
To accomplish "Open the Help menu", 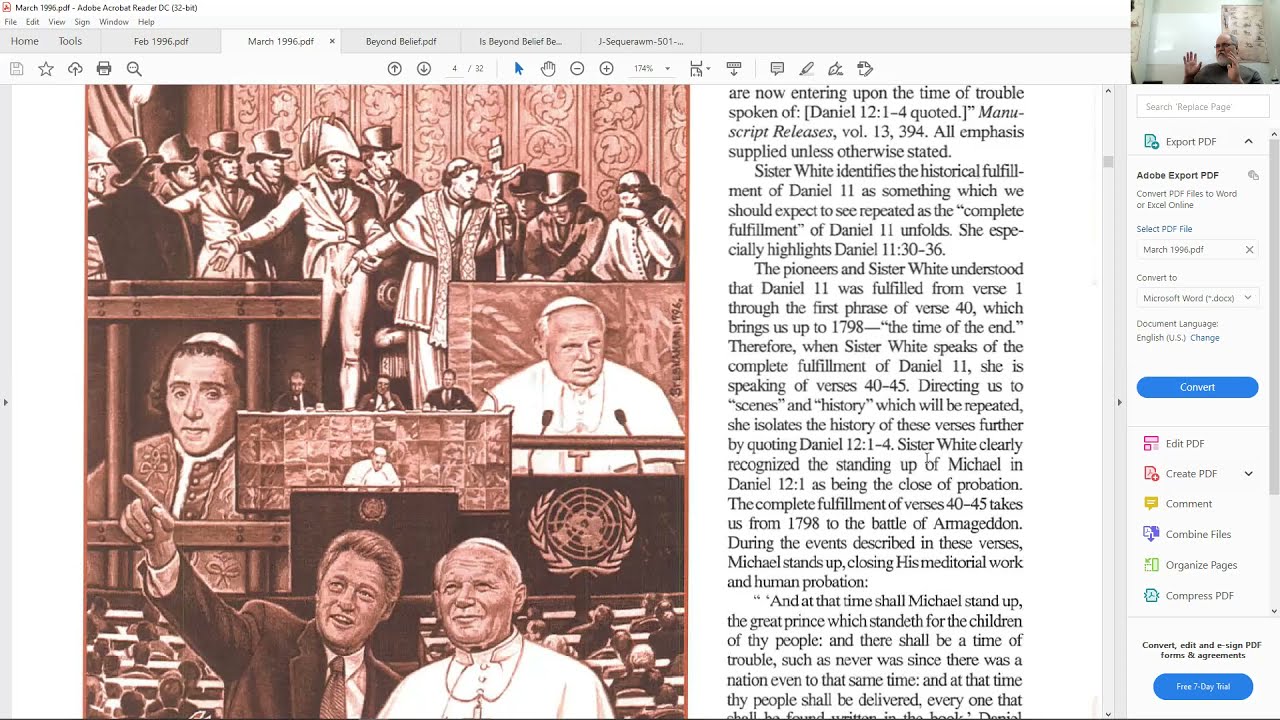I will (146, 22).
